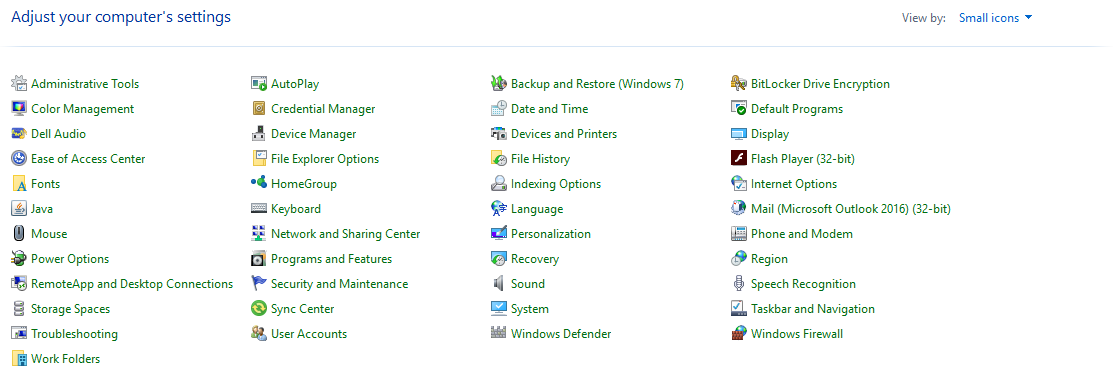Open Programs and Features link
Image resolution: width=1113 pixels, height=380 pixels.
(x=331, y=259)
